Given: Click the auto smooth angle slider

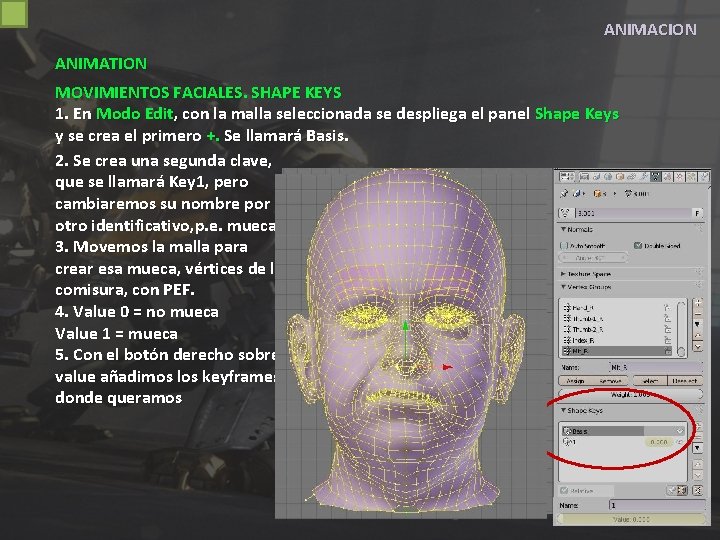Looking at the screenshot, I should click(x=593, y=258).
